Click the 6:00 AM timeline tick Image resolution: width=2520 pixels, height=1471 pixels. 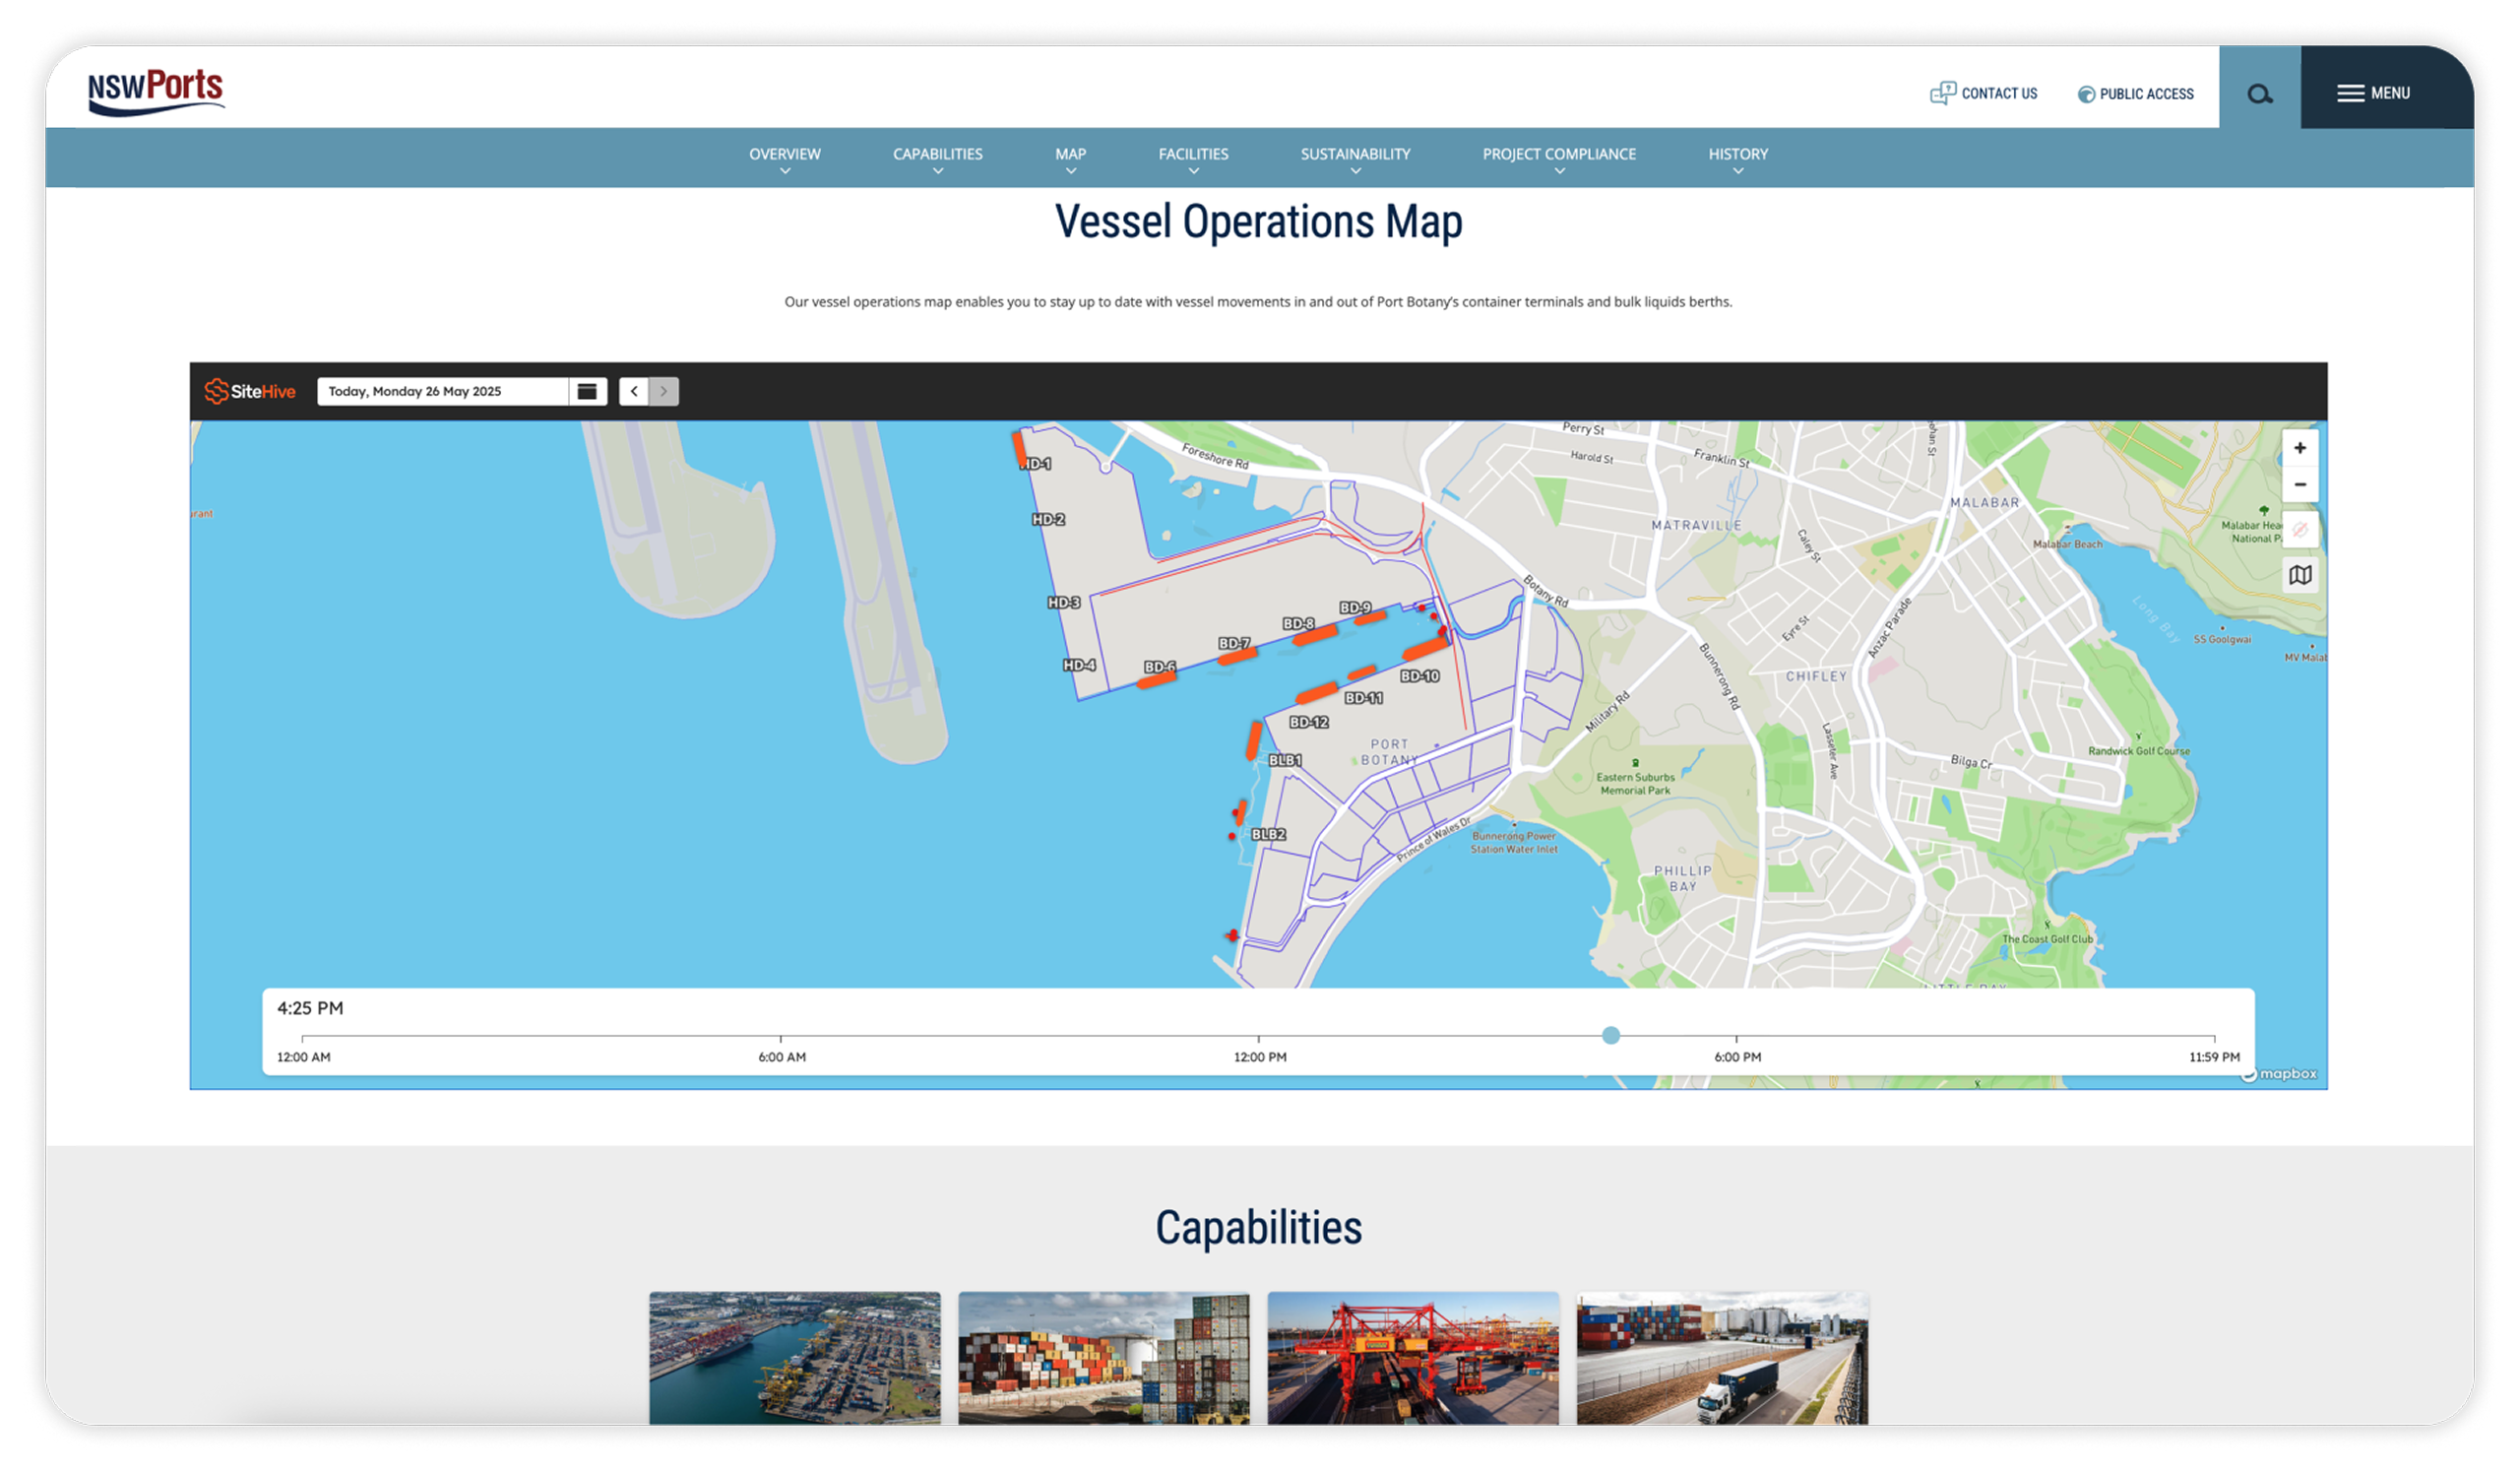(781, 1038)
